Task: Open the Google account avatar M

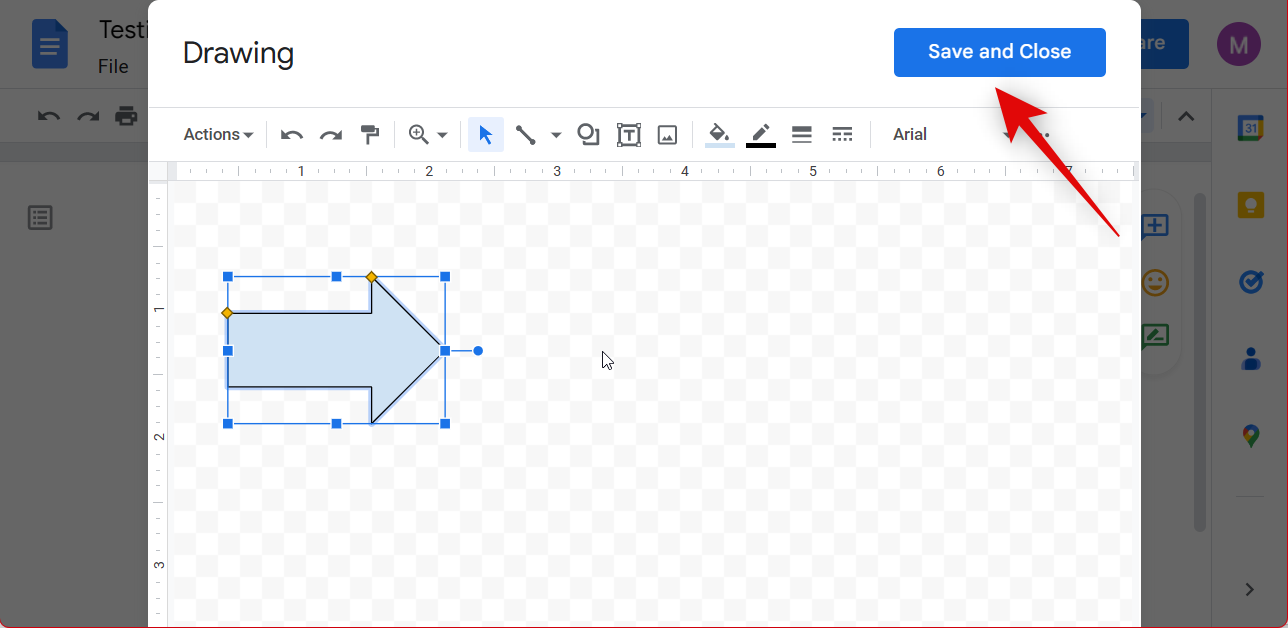Action: [x=1239, y=44]
